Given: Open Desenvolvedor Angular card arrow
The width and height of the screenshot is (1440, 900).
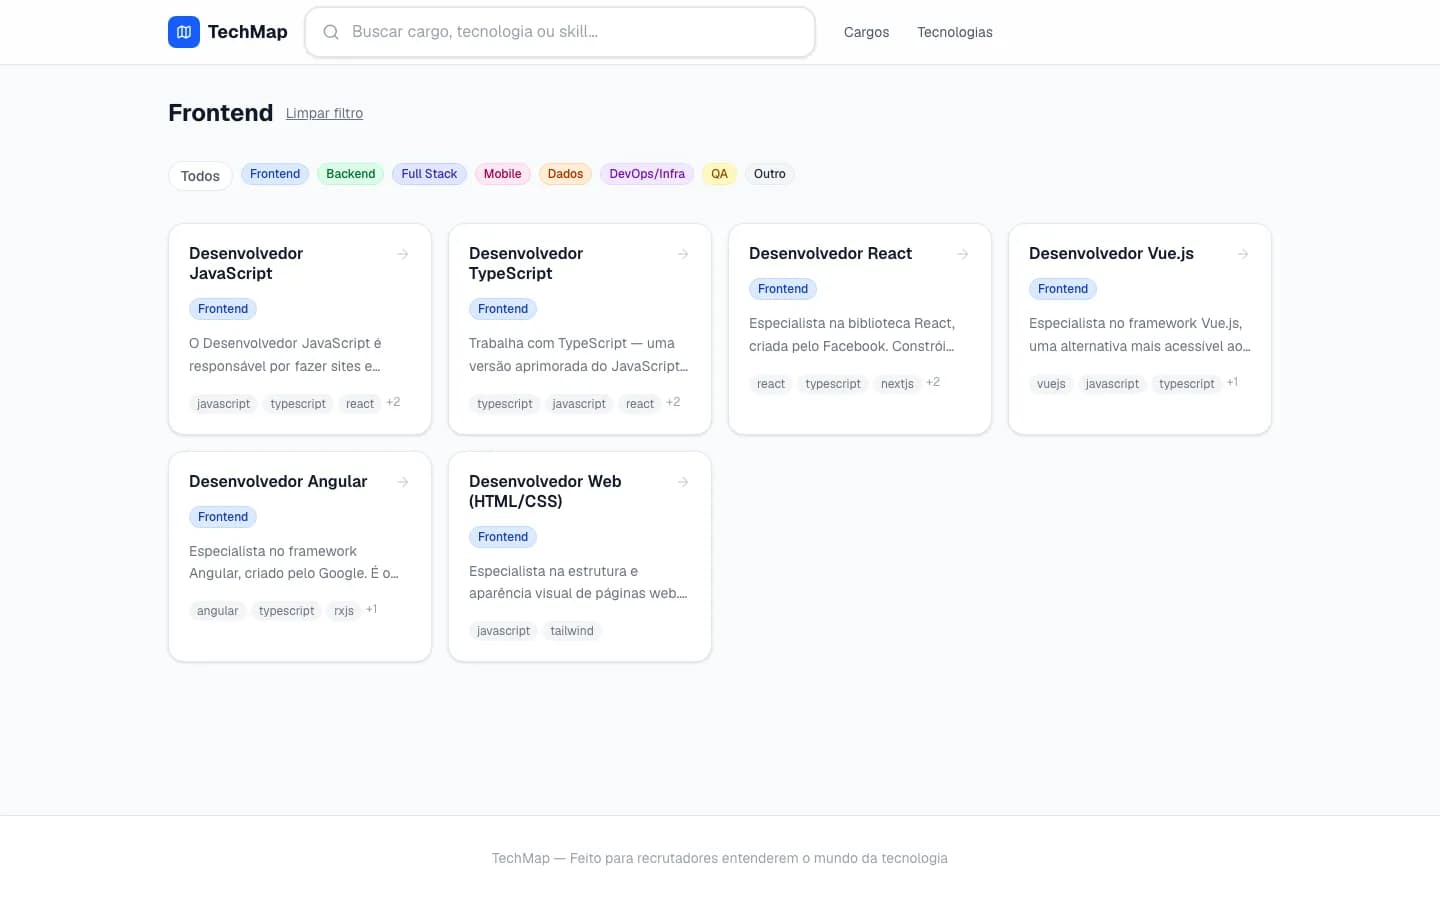Looking at the screenshot, I should click(x=403, y=482).
